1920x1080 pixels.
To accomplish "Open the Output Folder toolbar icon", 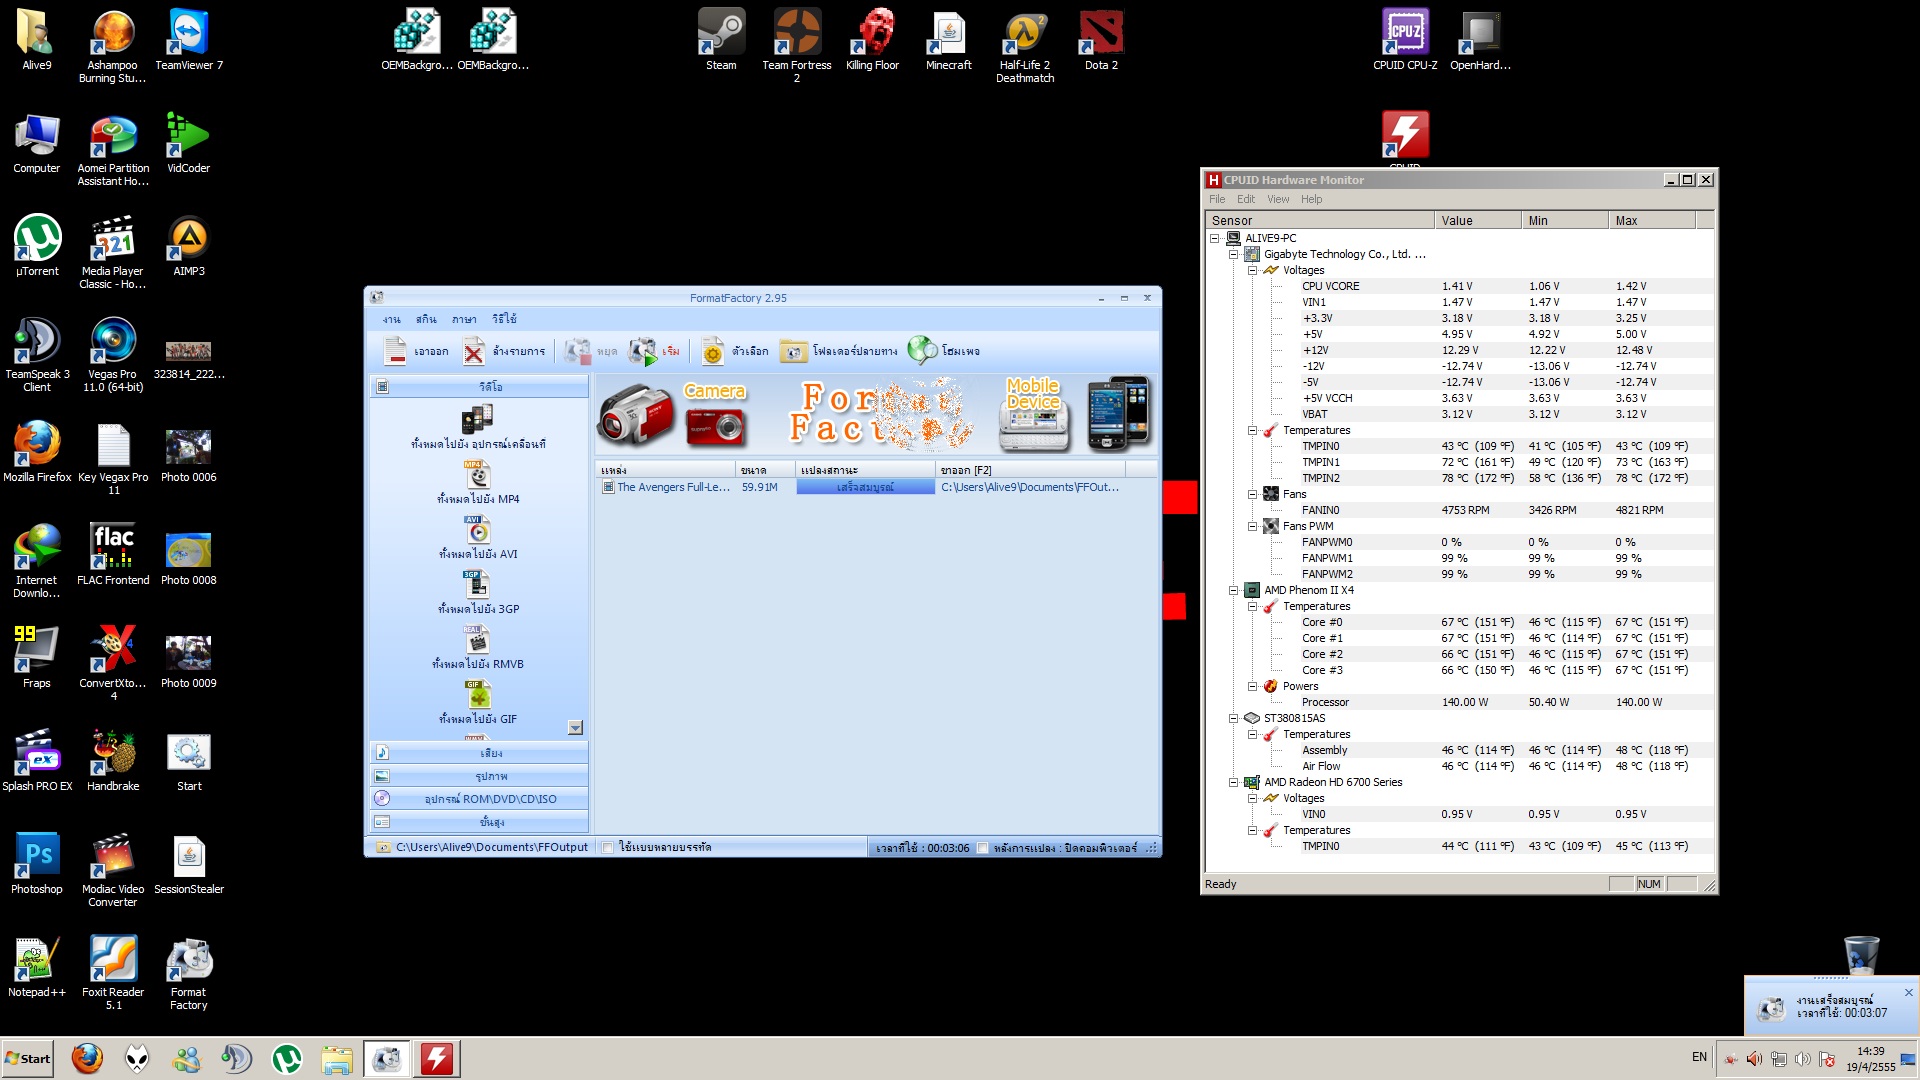I will [793, 351].
